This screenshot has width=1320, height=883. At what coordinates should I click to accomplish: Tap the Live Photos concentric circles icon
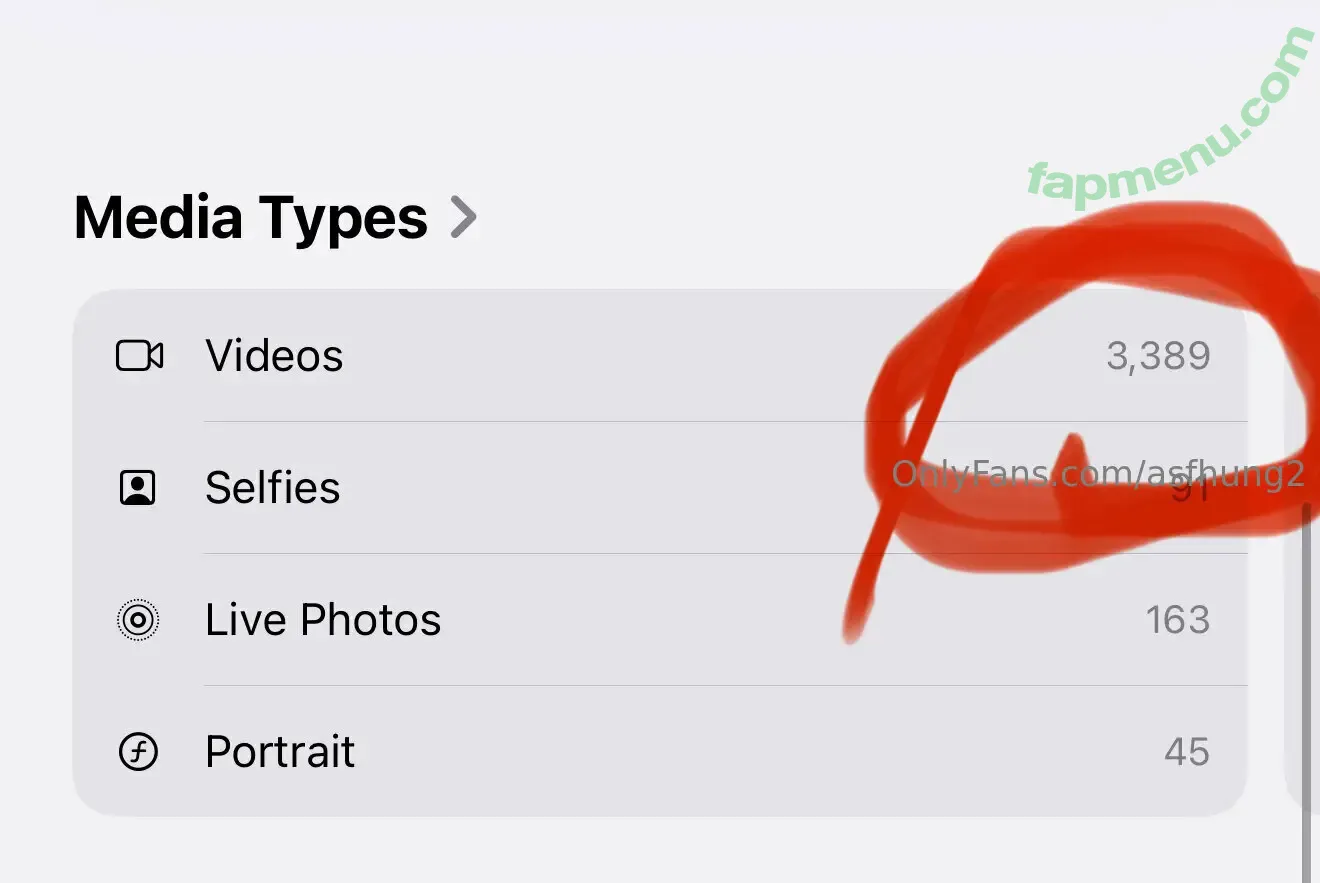(138, 620)
